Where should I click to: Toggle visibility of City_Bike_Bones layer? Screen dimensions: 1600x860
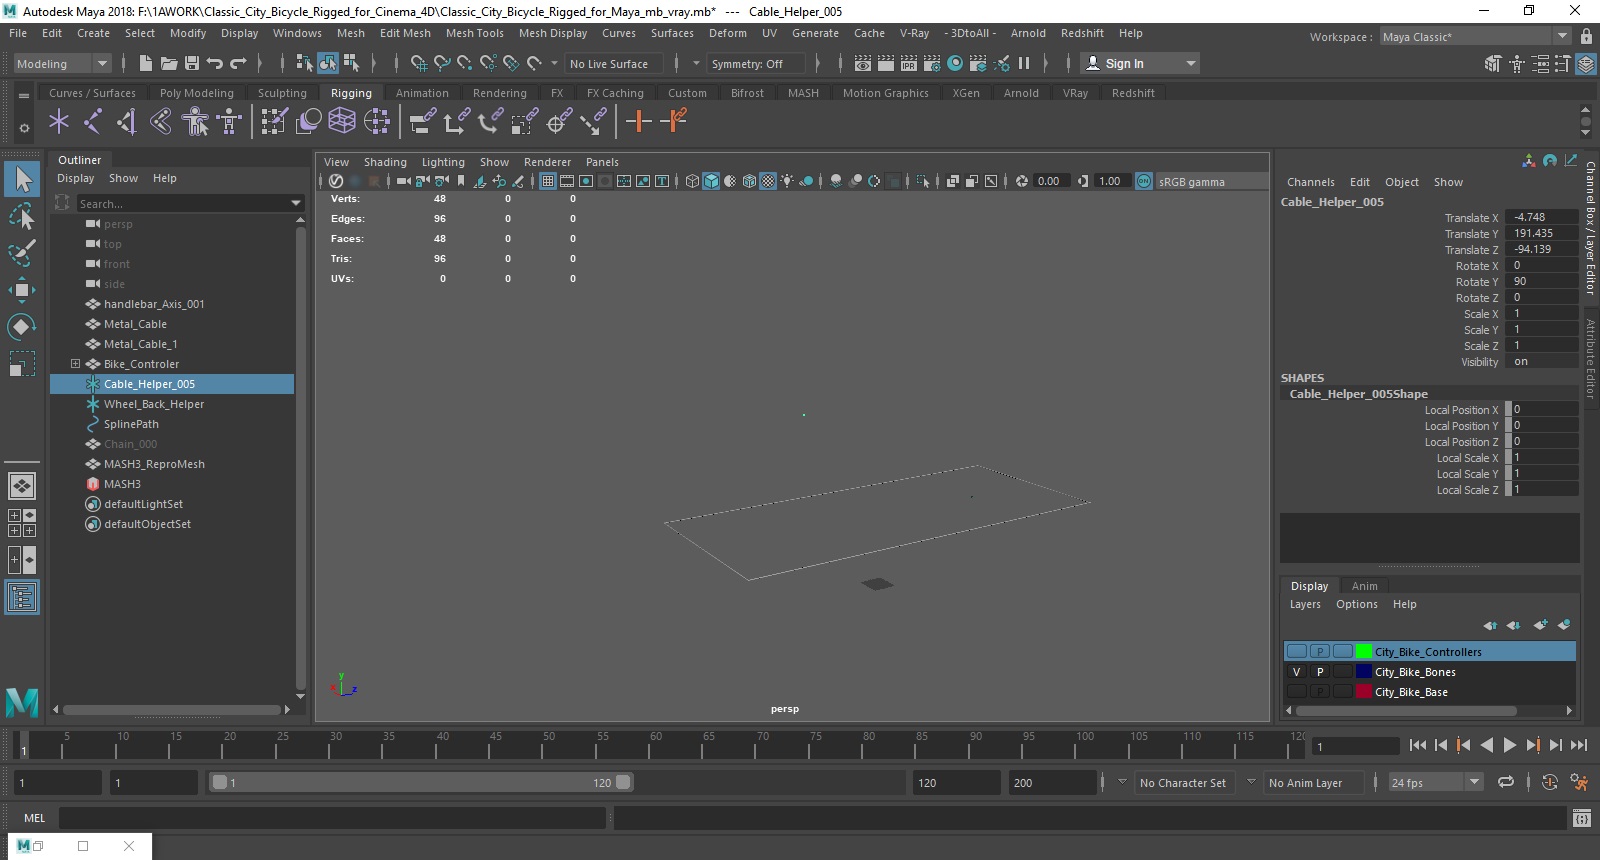point(1296,672)
